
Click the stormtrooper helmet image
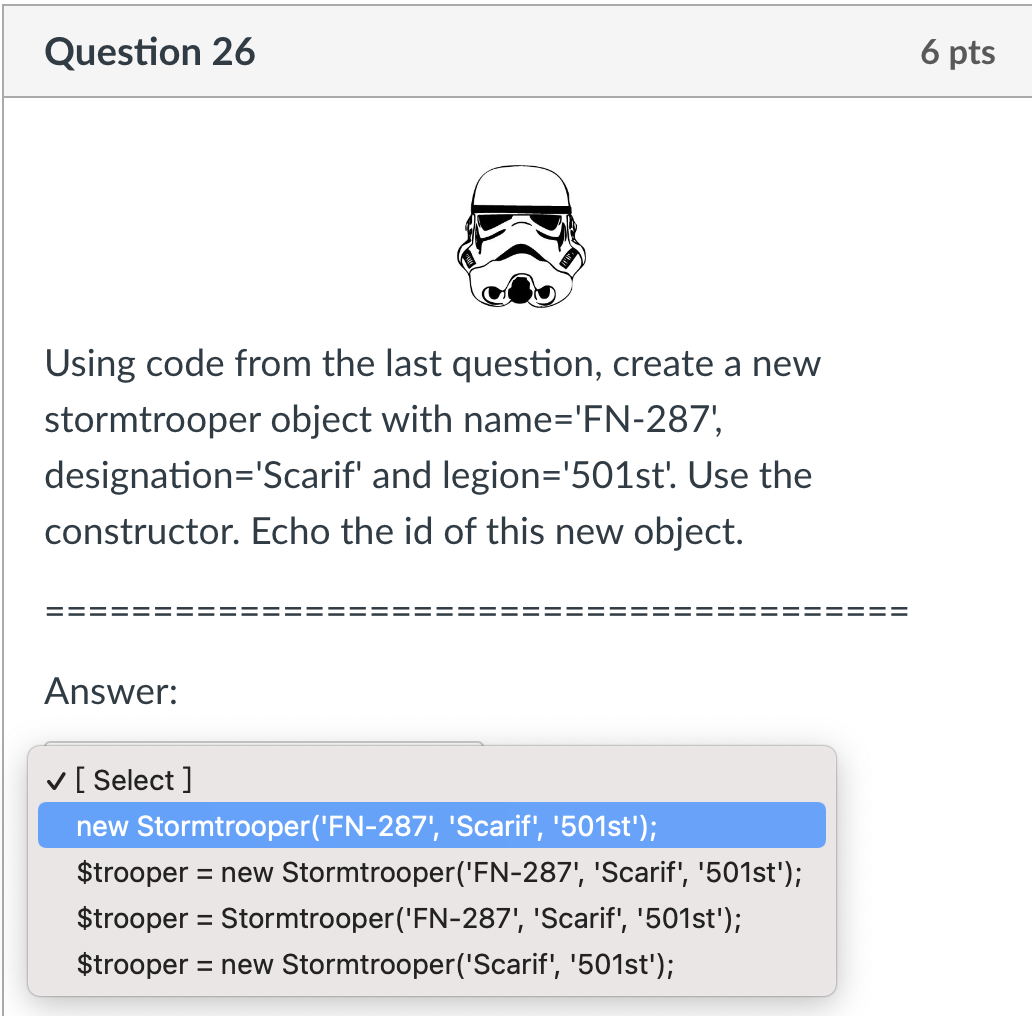(x=520, y=235)
